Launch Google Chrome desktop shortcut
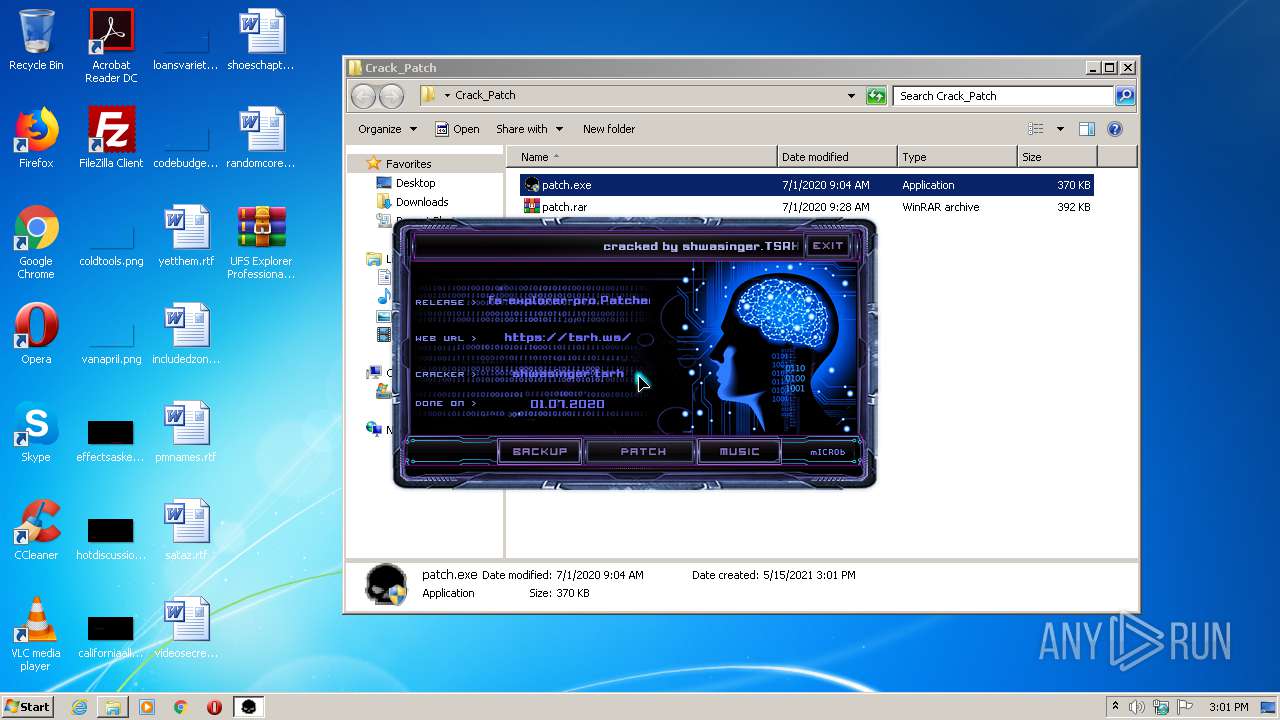The image size is (1280, 720). point(36,242)
